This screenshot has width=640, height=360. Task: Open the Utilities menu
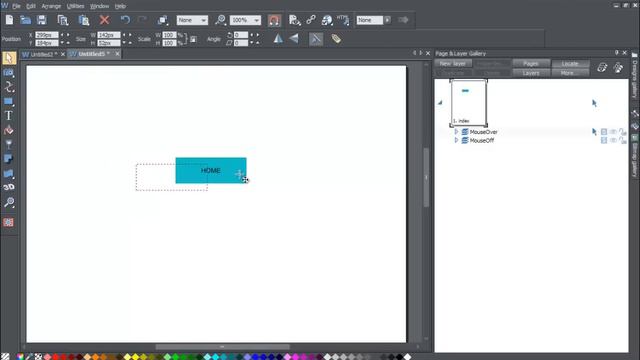click(x=76, y=6)
